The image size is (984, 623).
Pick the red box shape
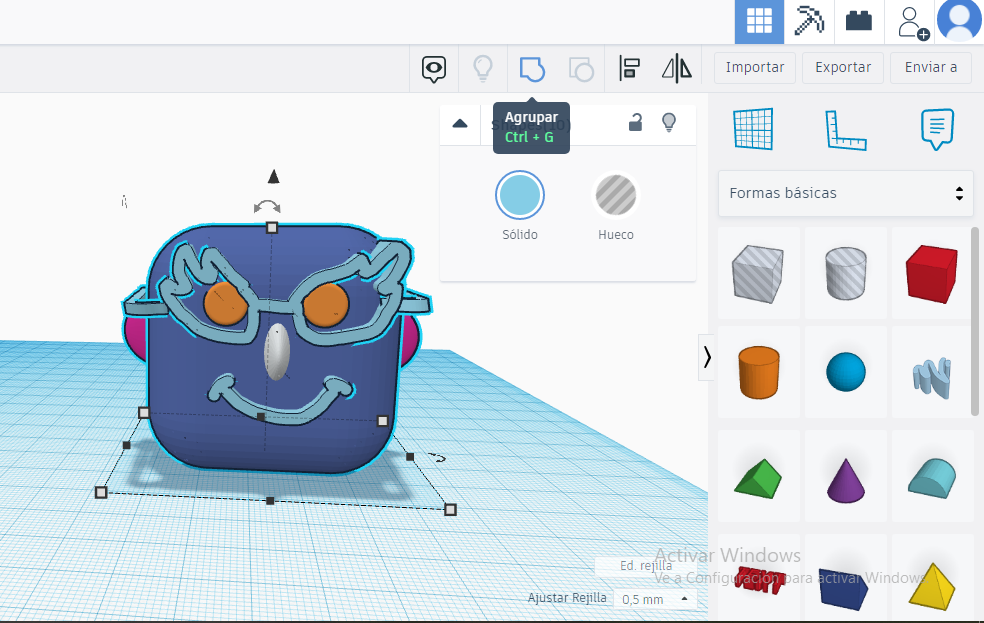click(932, 274)
